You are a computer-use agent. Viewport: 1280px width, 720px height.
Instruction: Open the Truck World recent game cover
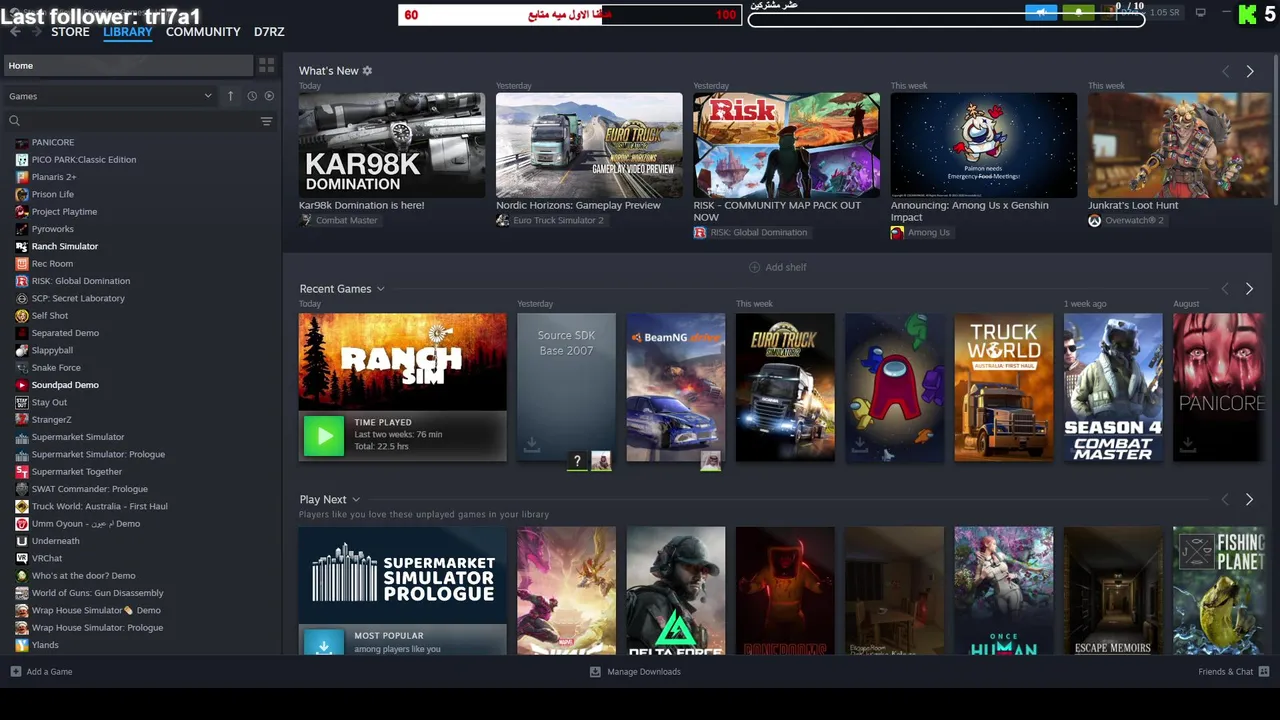tap(1003, 388)
